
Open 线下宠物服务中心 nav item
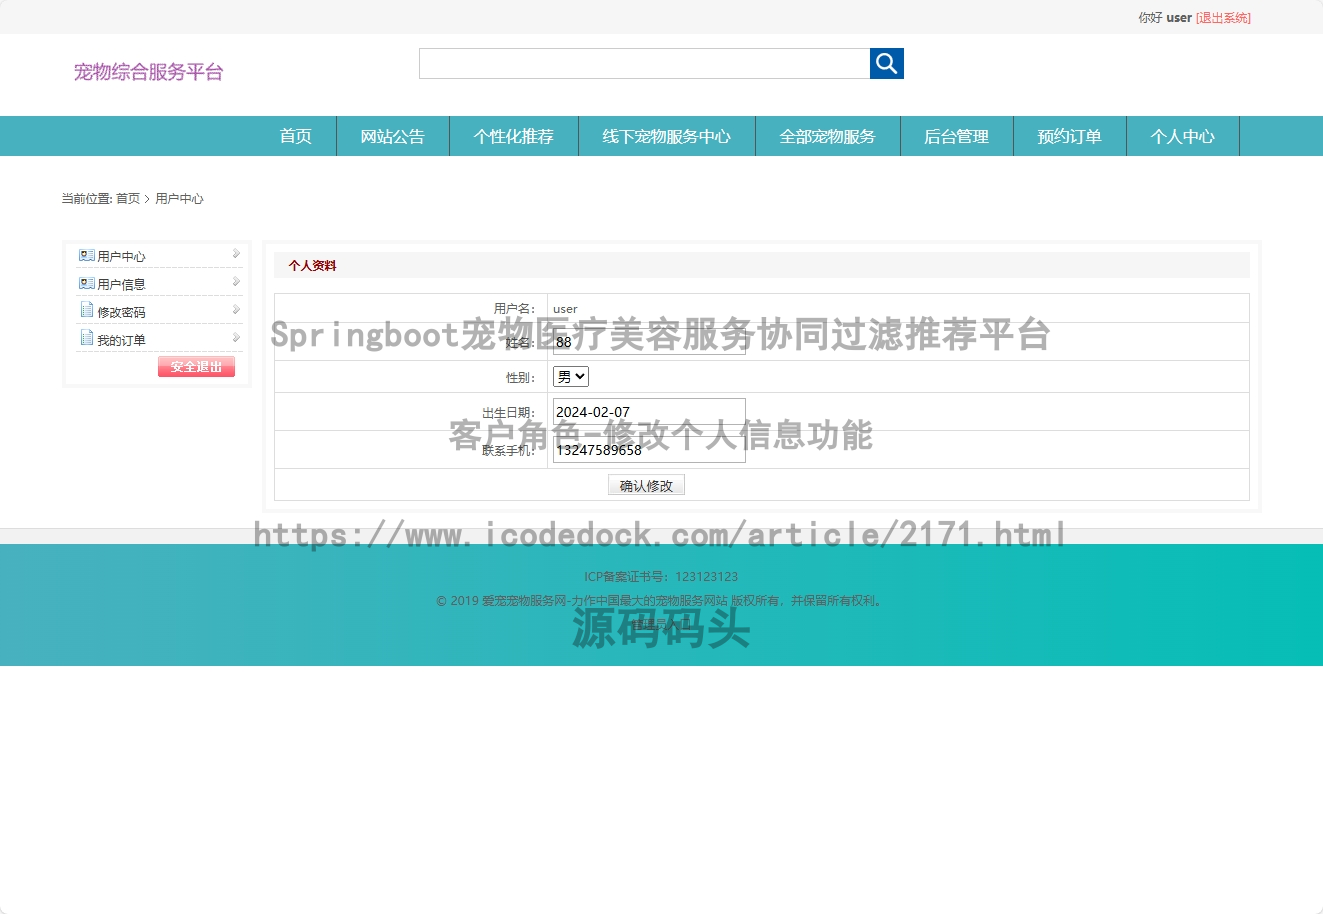coord(667,136)
